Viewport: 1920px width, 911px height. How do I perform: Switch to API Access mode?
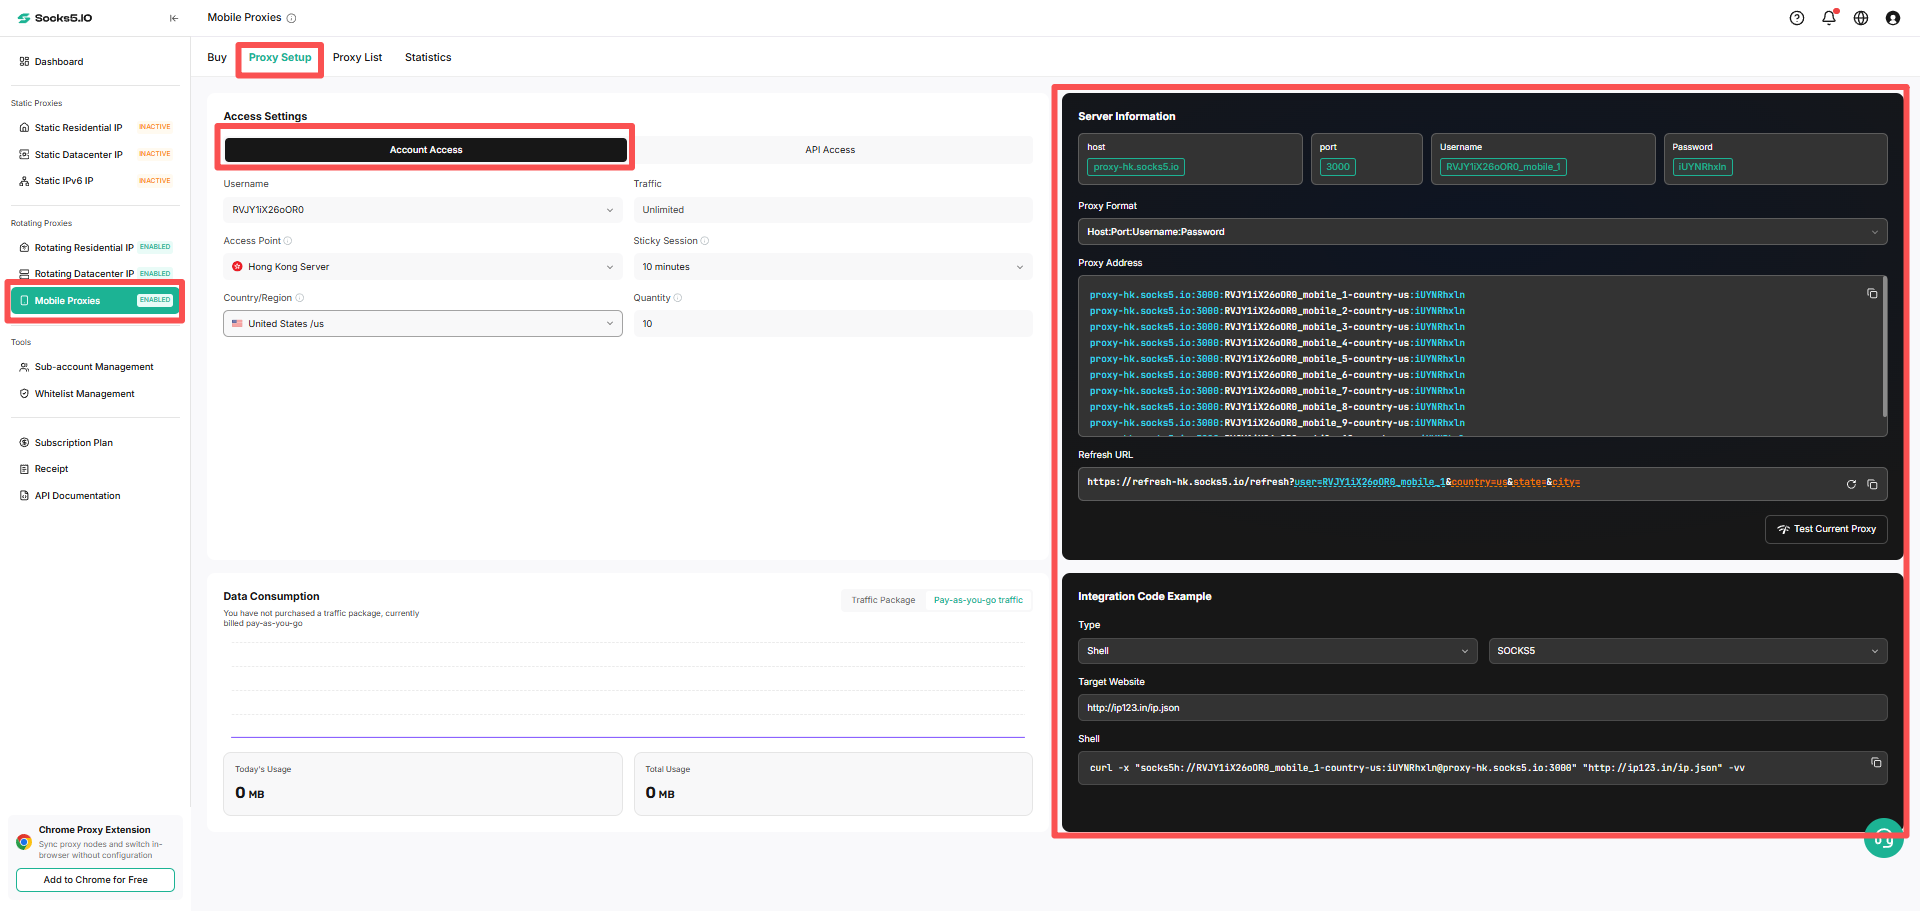click(x=830, y=150)
